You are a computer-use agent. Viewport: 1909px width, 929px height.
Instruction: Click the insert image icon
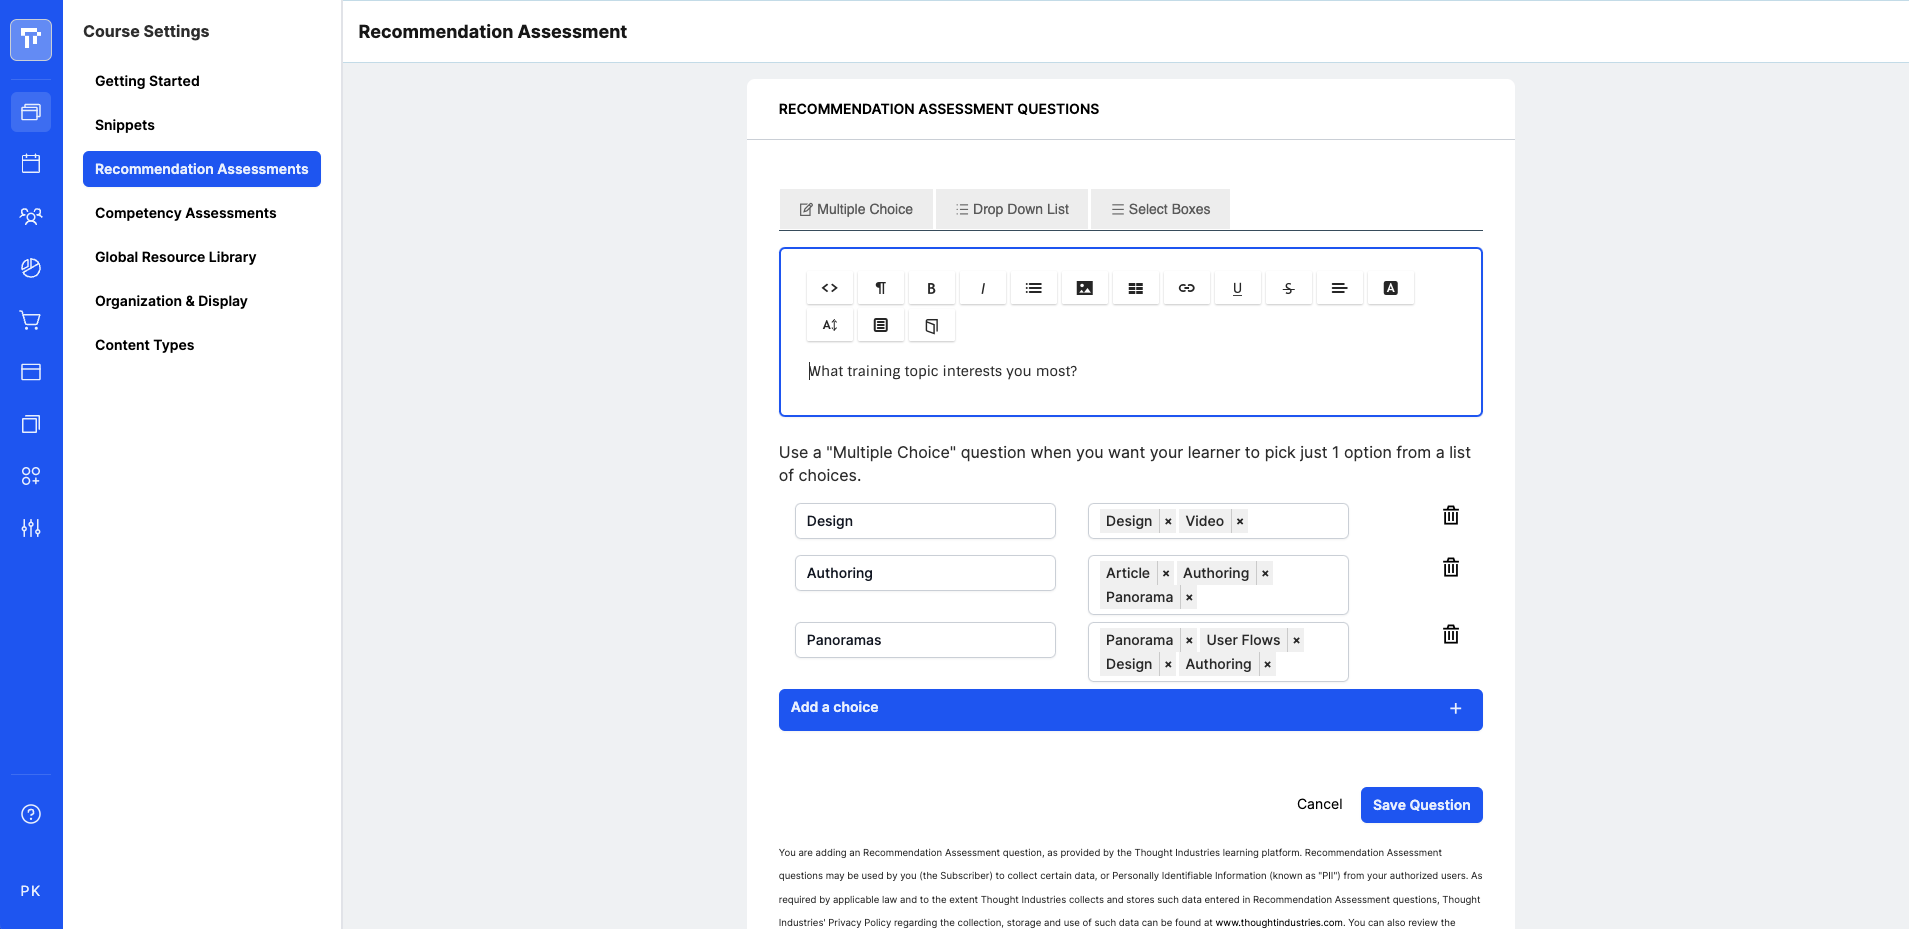click(1085, 287)
